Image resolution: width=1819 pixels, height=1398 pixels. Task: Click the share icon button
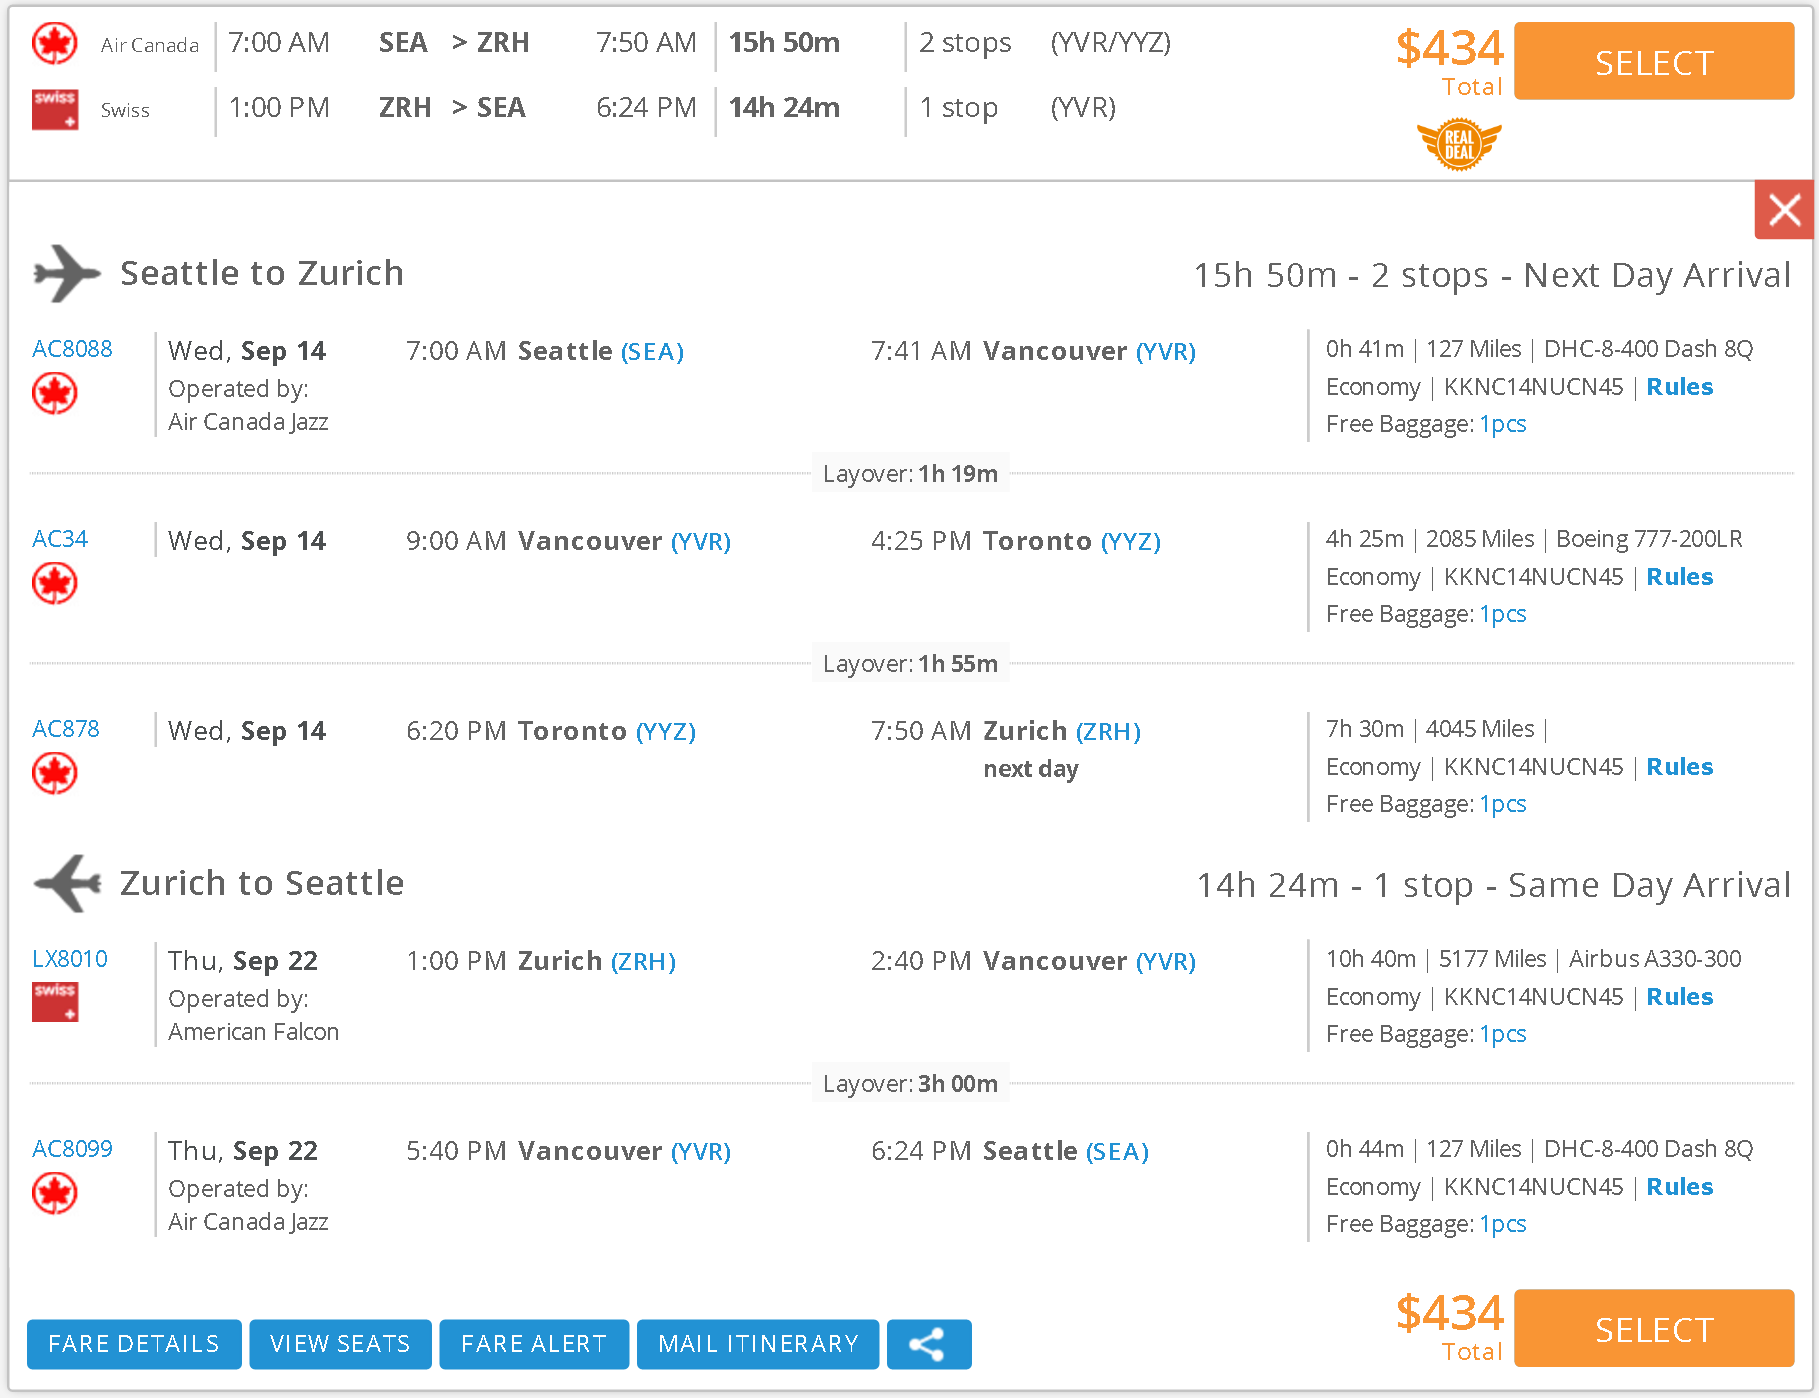tap(928, 1343)
